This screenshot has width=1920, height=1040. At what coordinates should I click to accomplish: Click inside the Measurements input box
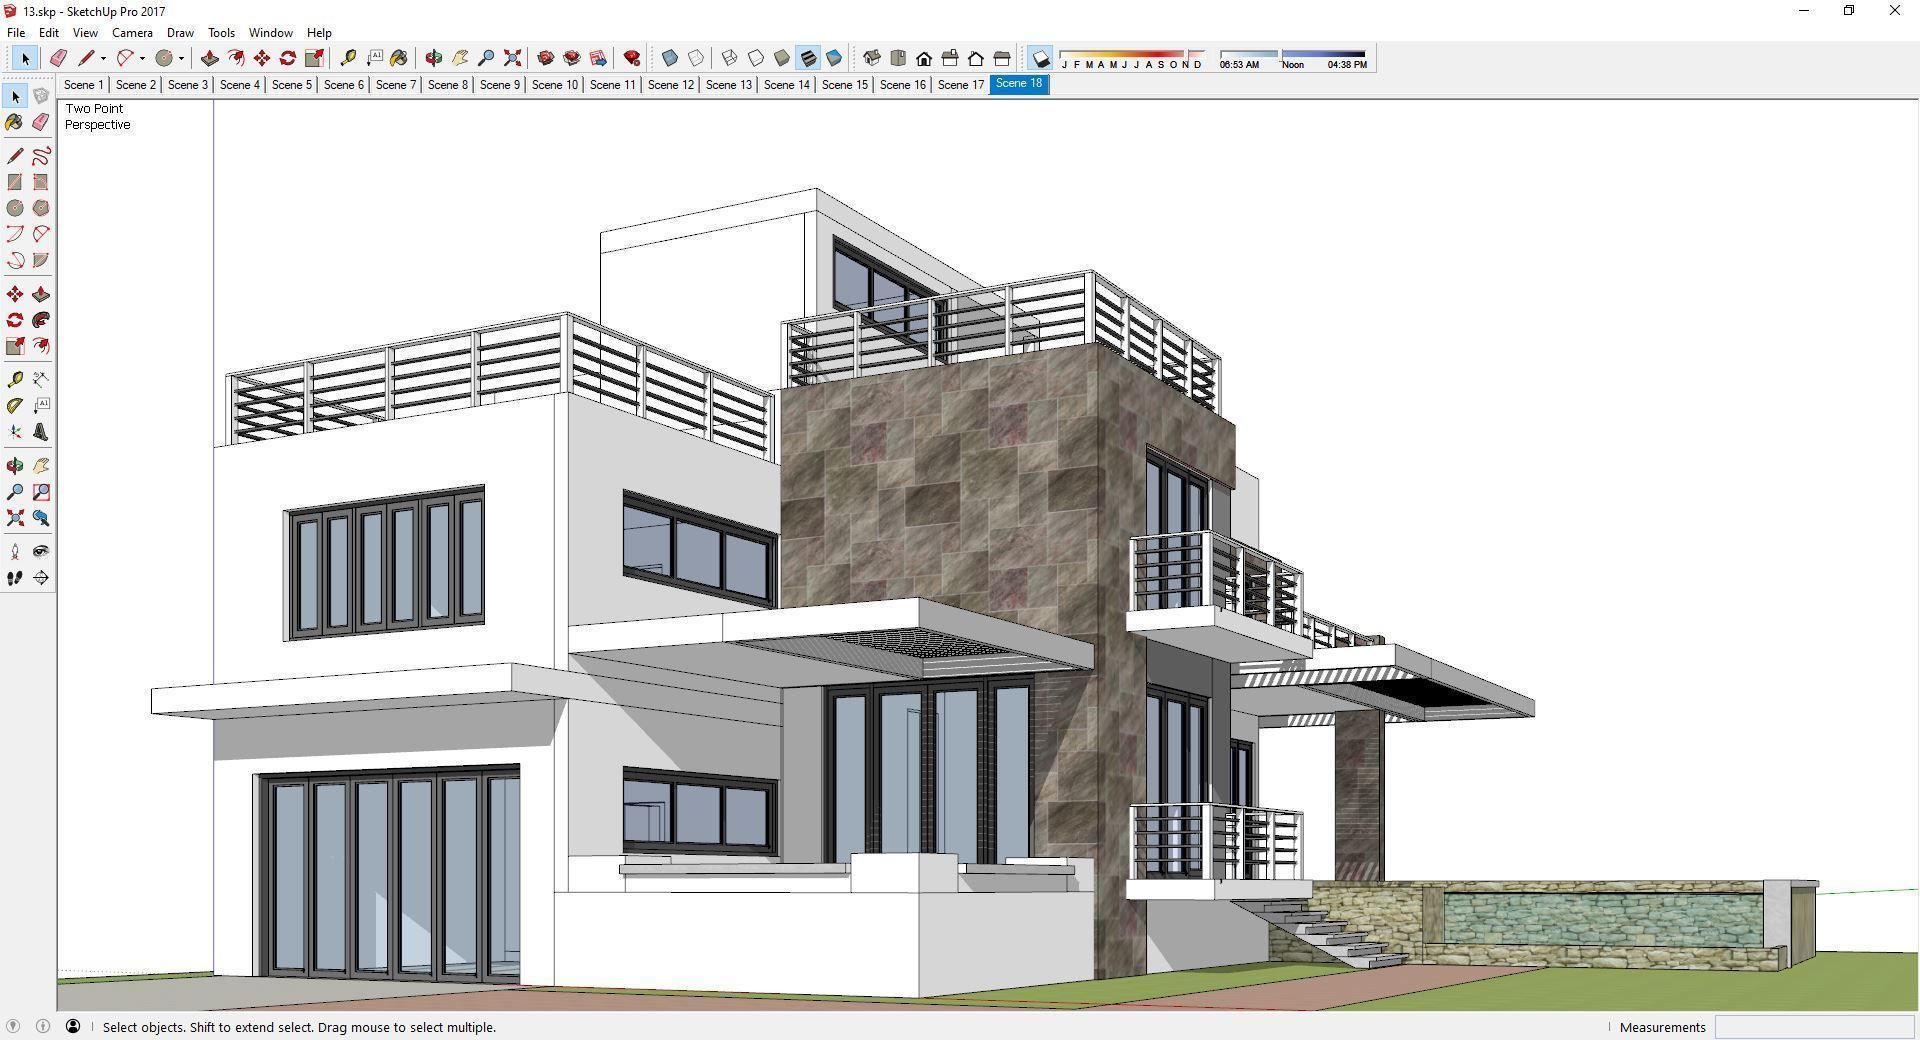tap(1814, 1027)
